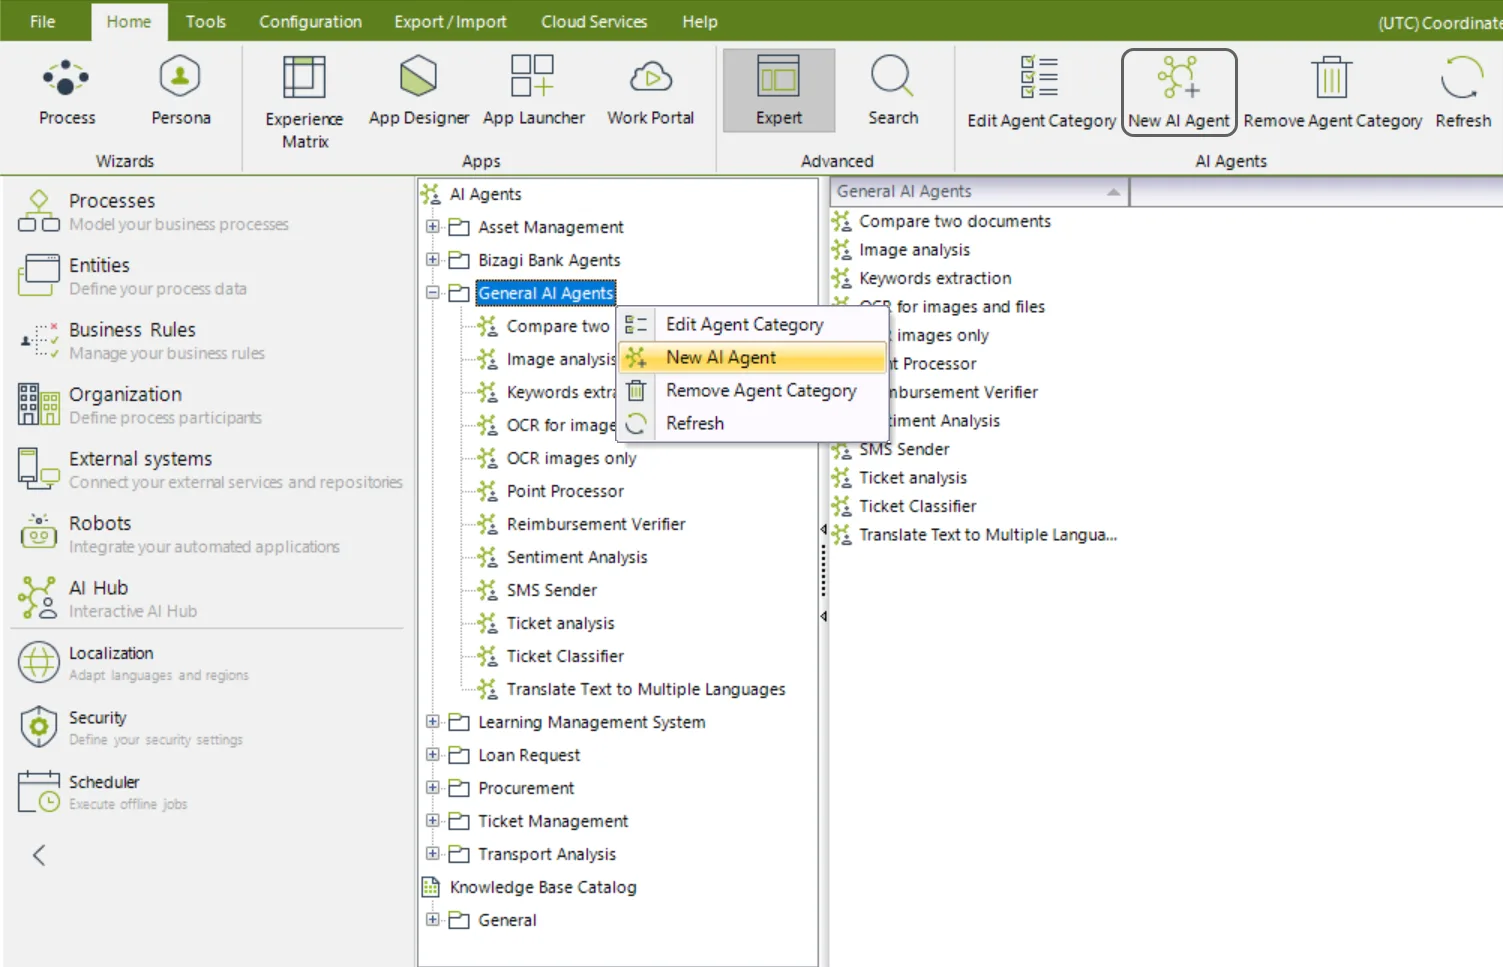Expand the Loan Request folder

click(432, 755)
